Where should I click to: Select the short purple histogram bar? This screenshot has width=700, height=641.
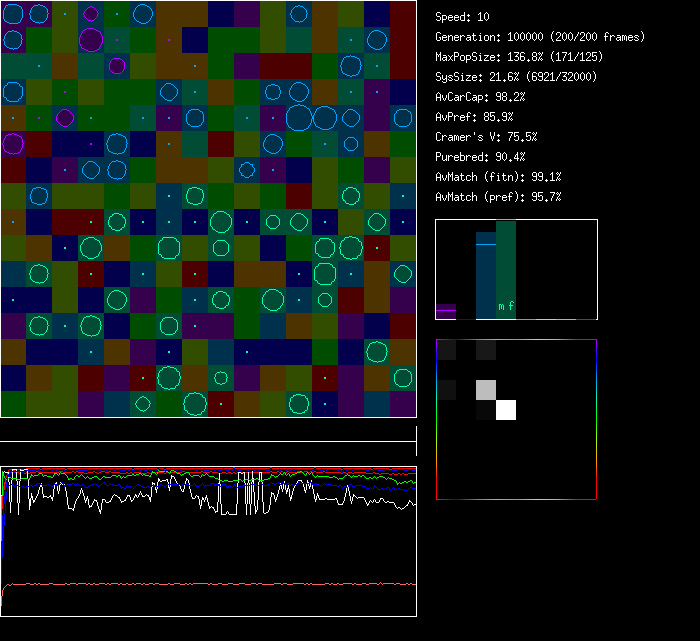tap(446, 311)
